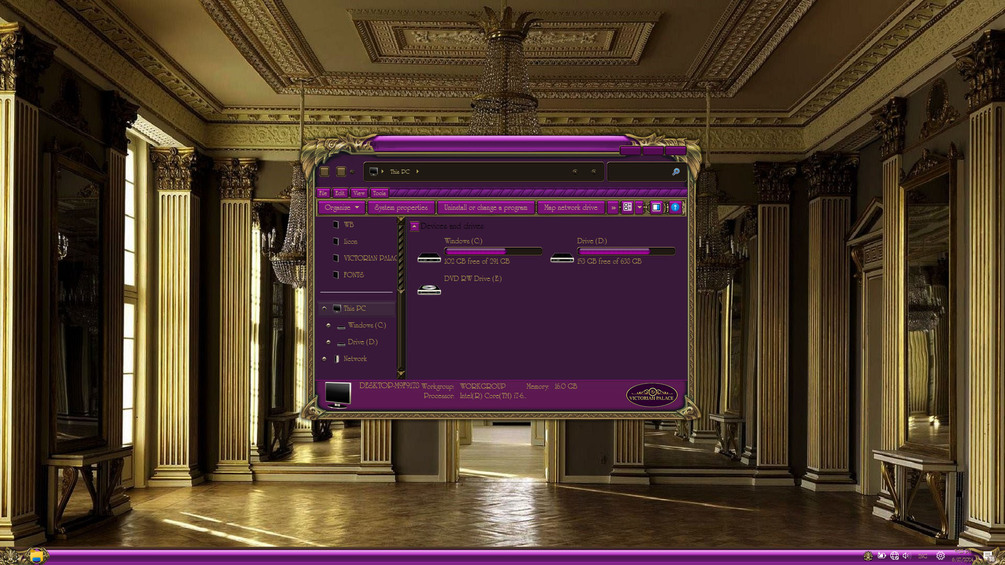Open the view options dropdown arrow

tap(639, 207)
